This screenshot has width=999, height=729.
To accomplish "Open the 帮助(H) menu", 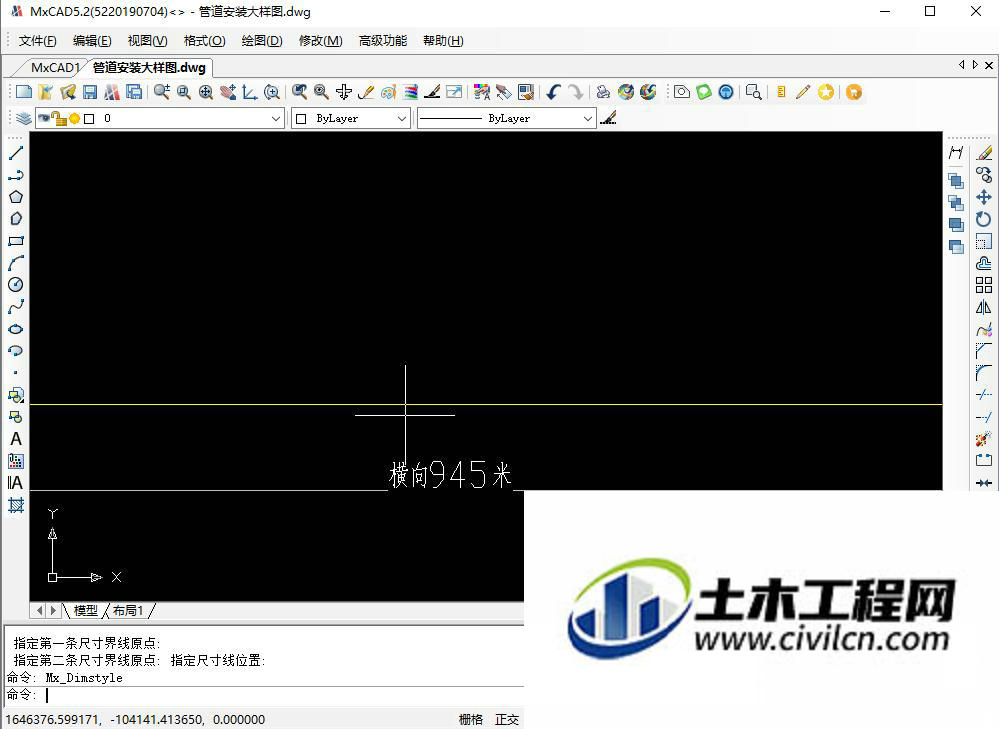I will point(443,41).
